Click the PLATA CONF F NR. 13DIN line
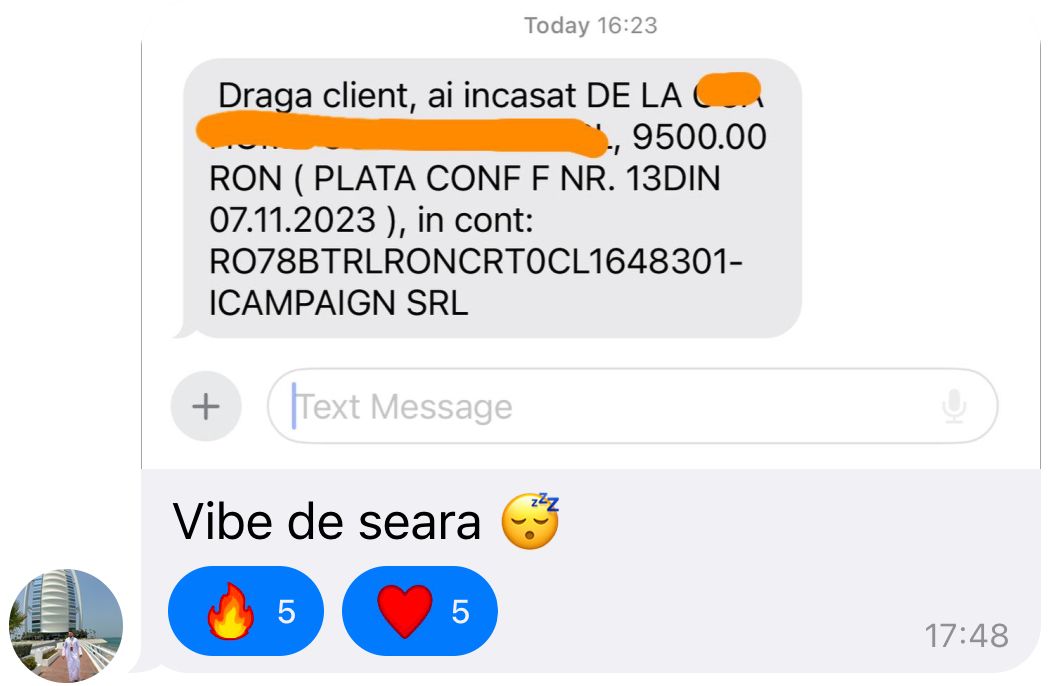 click(x=464, y=179)
